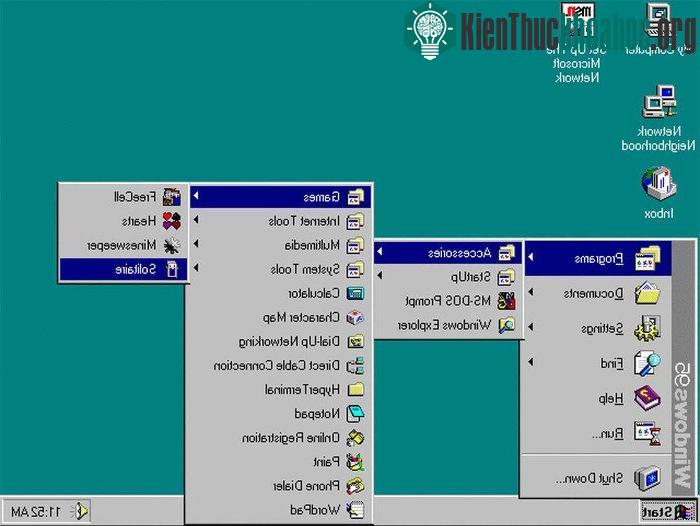Open the Find menu item
Viewport: 700px width, 526px height.
coord(598,363)
